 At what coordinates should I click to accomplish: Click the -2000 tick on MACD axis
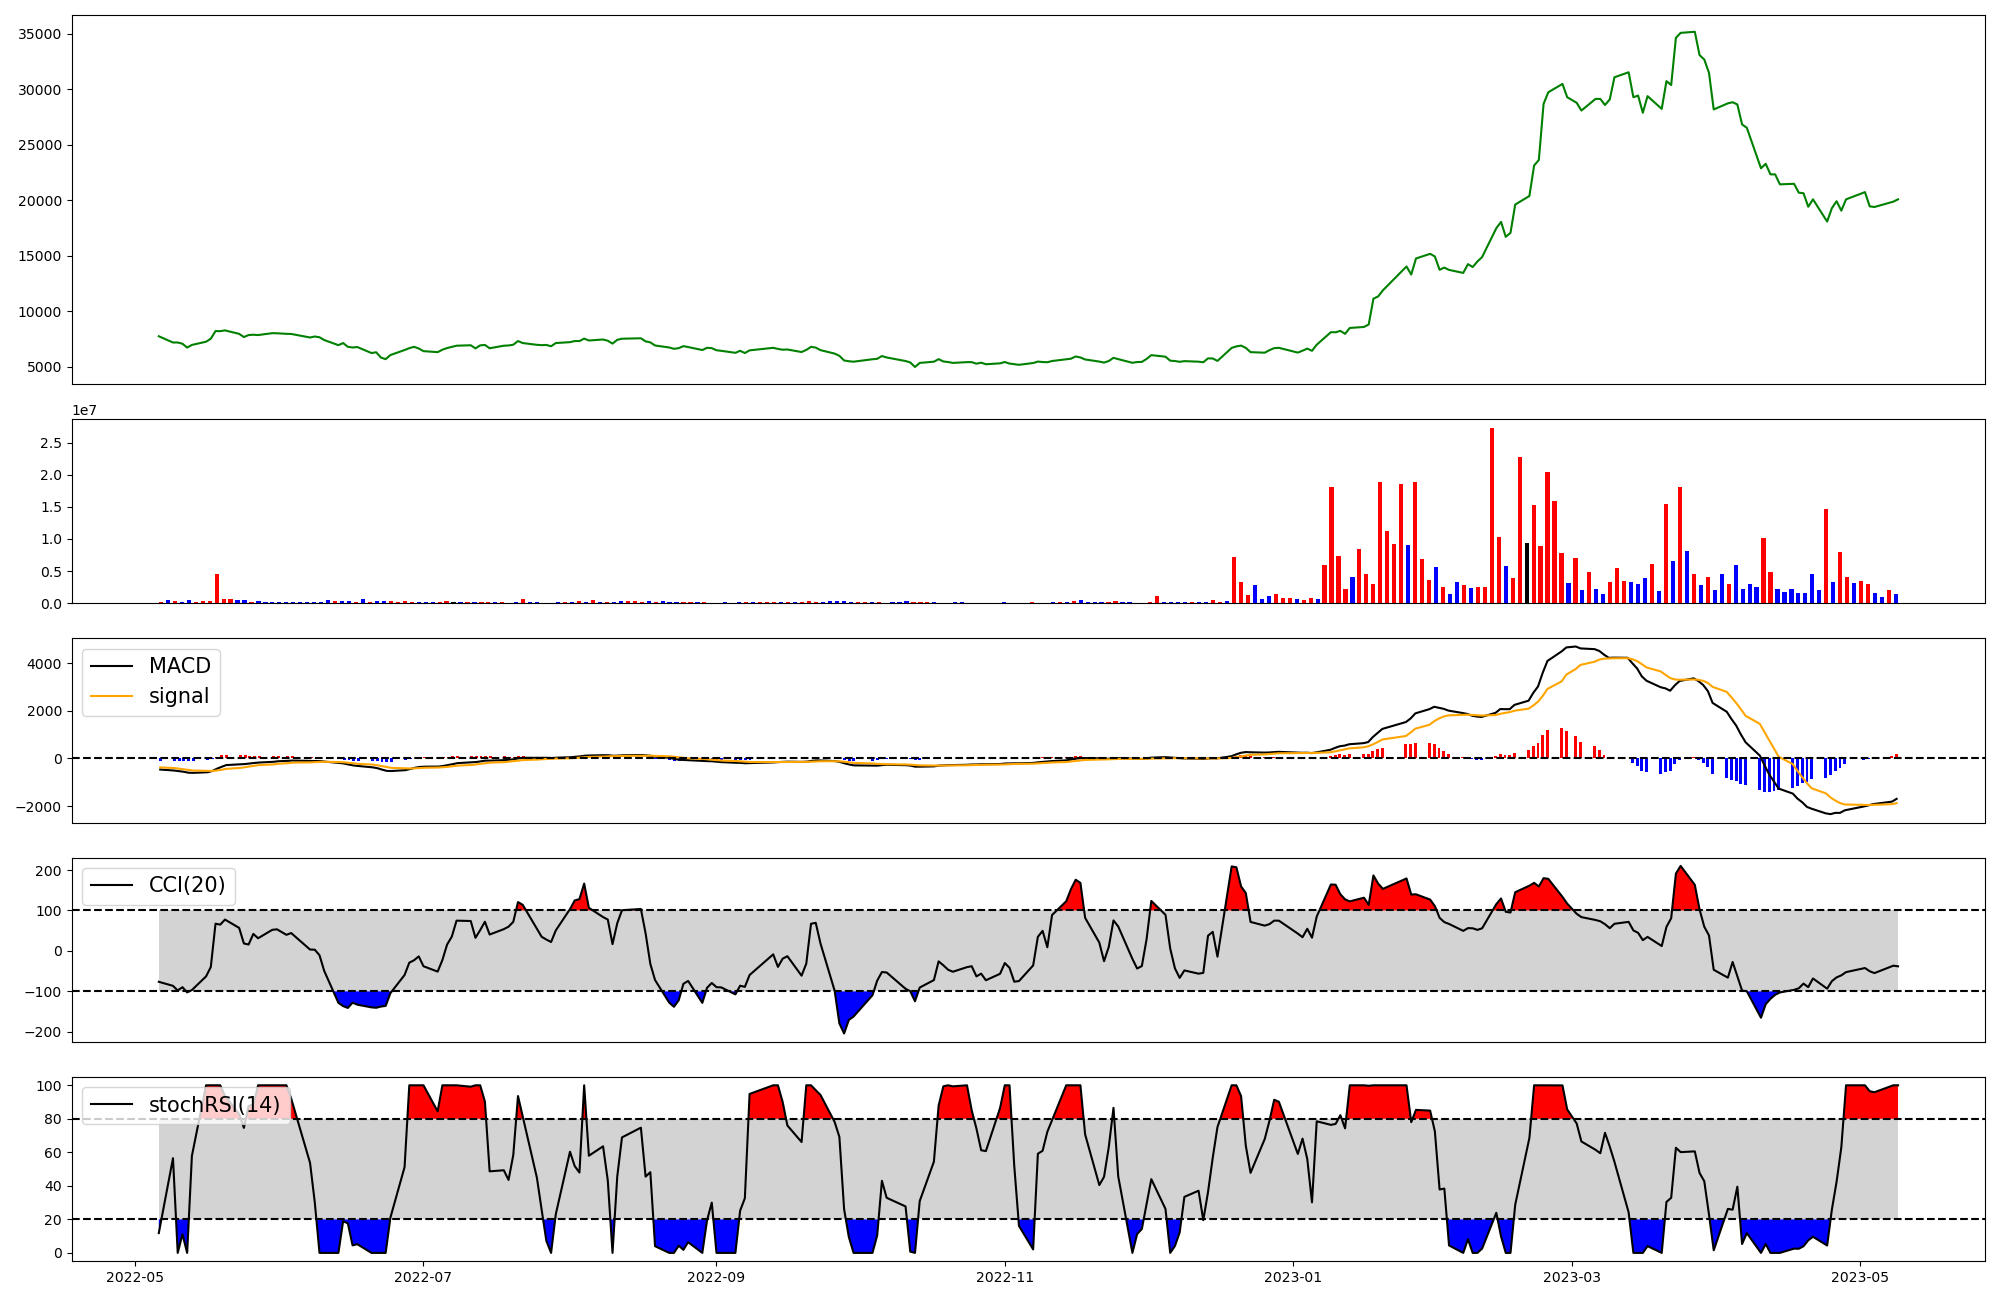(x=40, y=807)
